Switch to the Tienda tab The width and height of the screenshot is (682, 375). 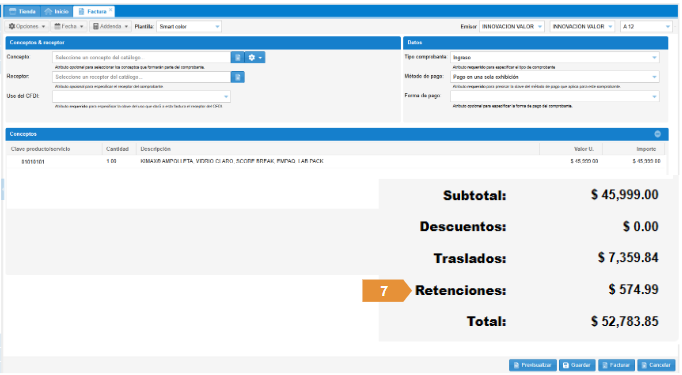pos(23,11)
